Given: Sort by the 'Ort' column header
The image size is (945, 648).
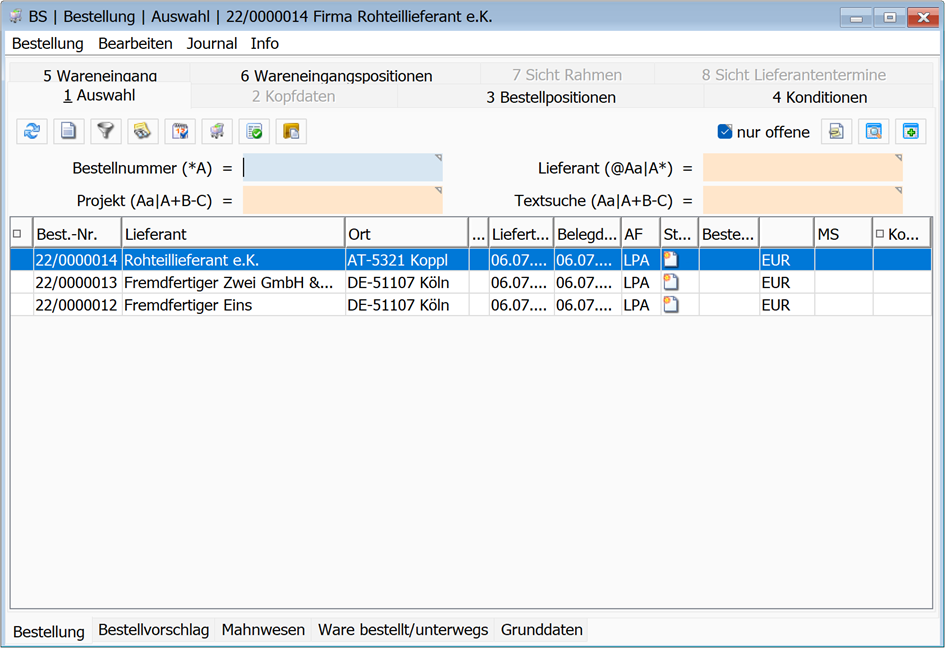Looking at the screenshot, I should click(405, 234).
